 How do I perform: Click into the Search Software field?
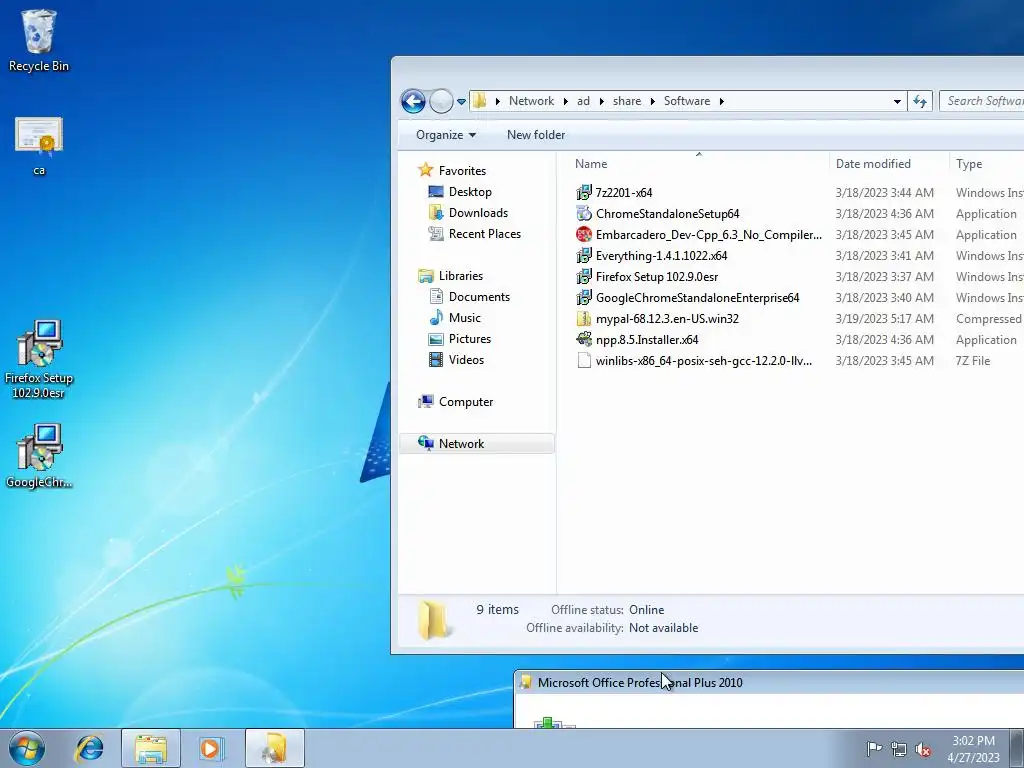tap(982, 101)
